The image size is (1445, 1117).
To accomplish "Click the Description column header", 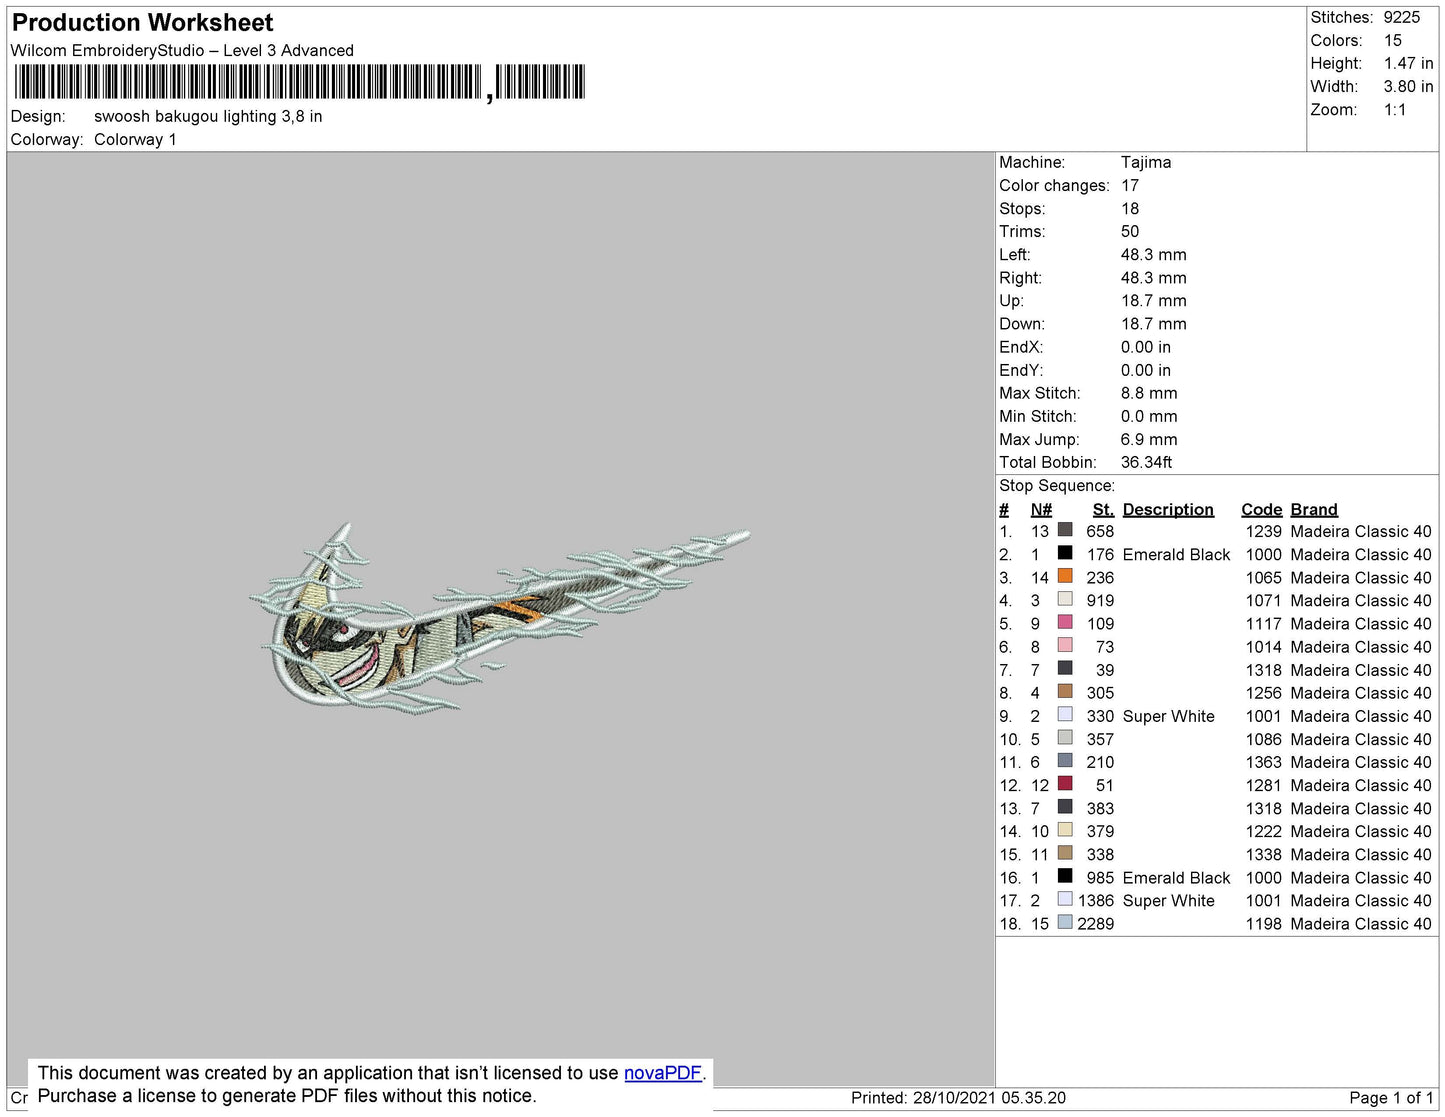I will click(x=1168, y=509).
